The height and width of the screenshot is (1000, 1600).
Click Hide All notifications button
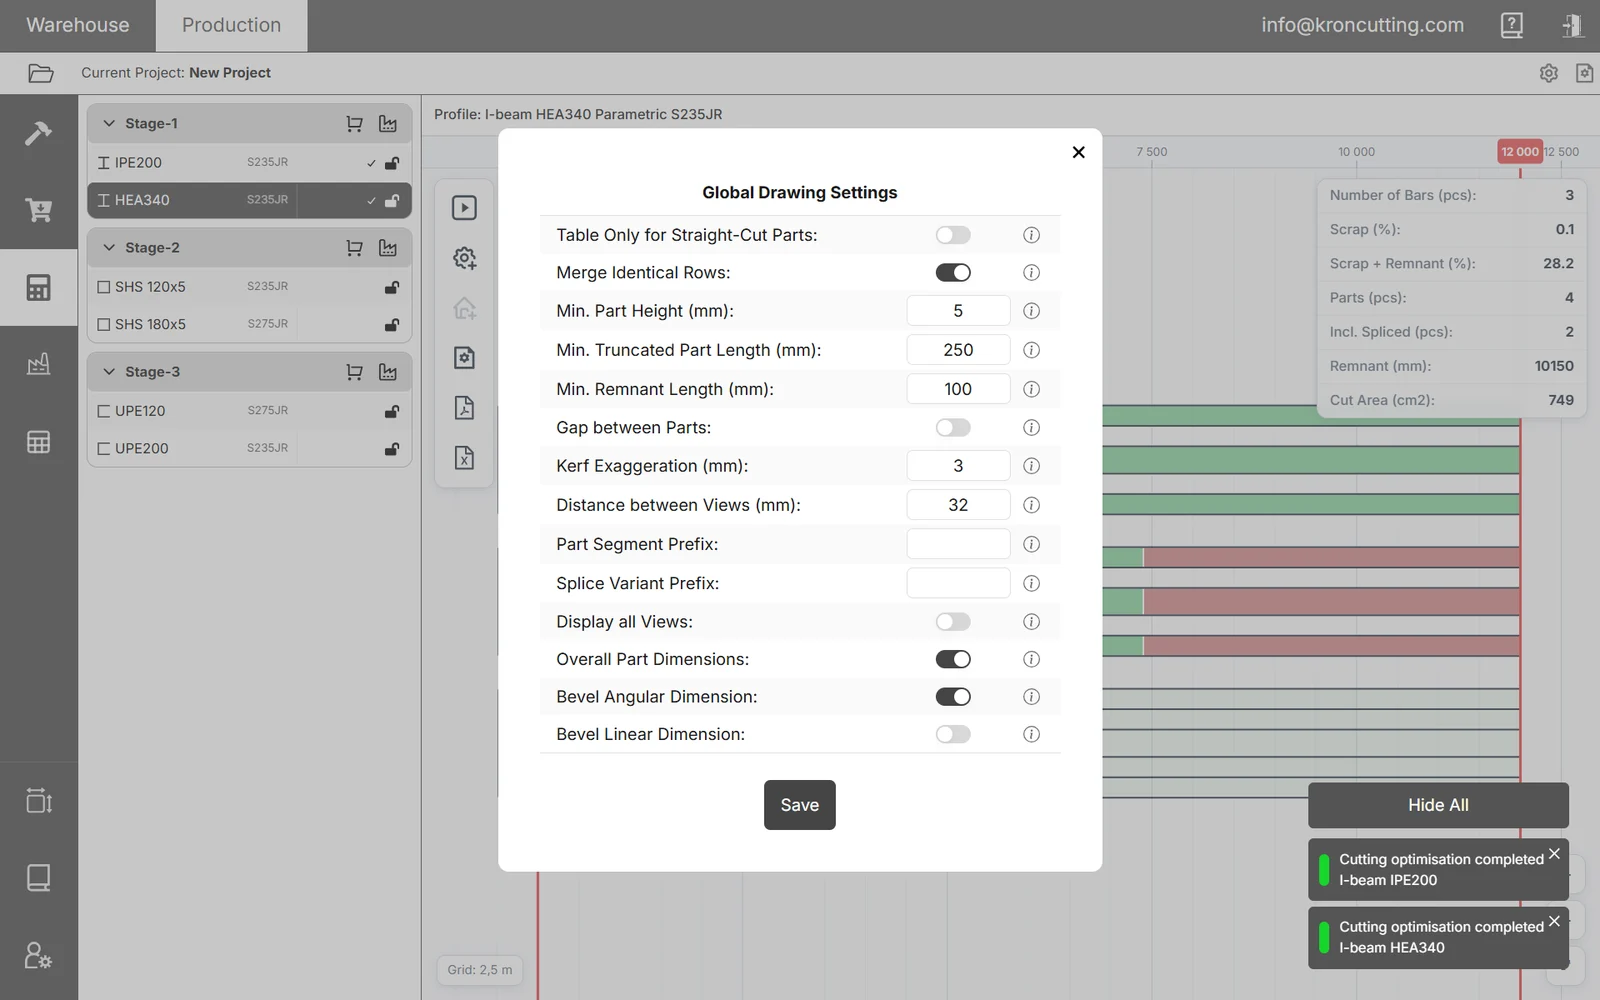coord(1438,805)
